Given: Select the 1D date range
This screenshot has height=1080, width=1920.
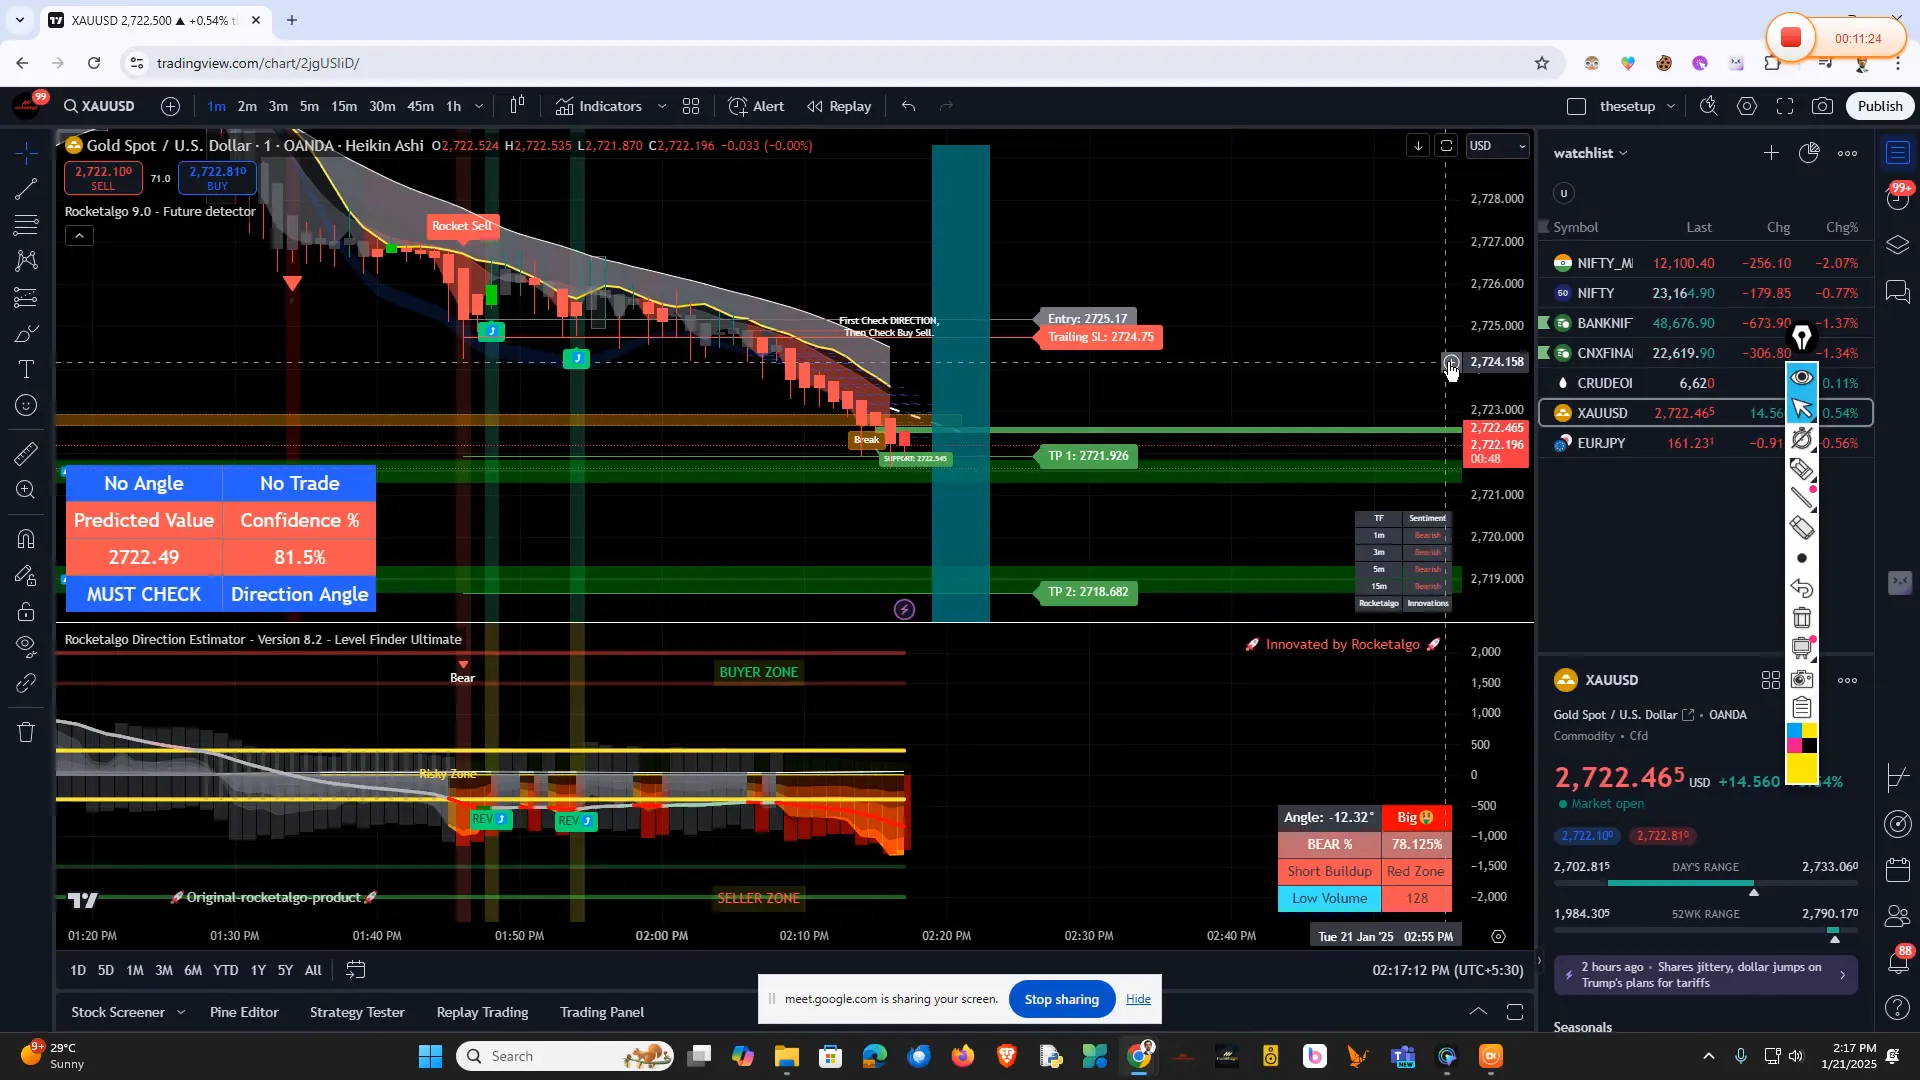Looking at the screenshot, I should (78, 970).
